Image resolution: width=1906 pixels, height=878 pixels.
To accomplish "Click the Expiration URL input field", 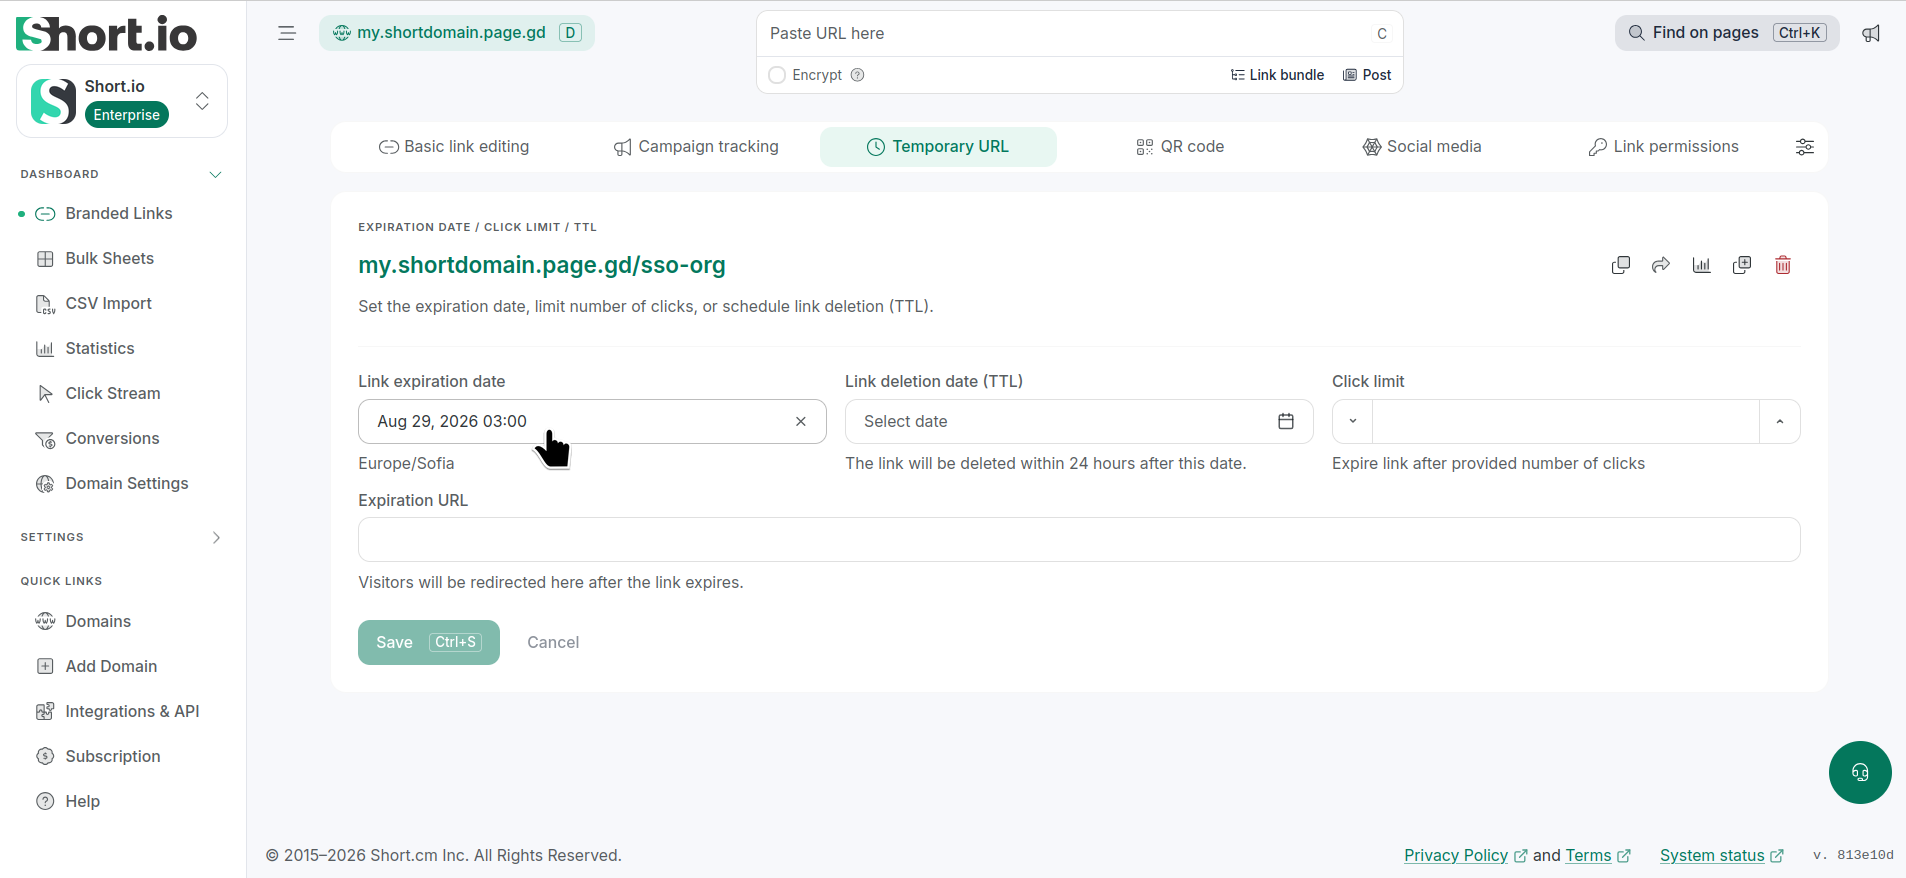I will [x=1079, y=540].
